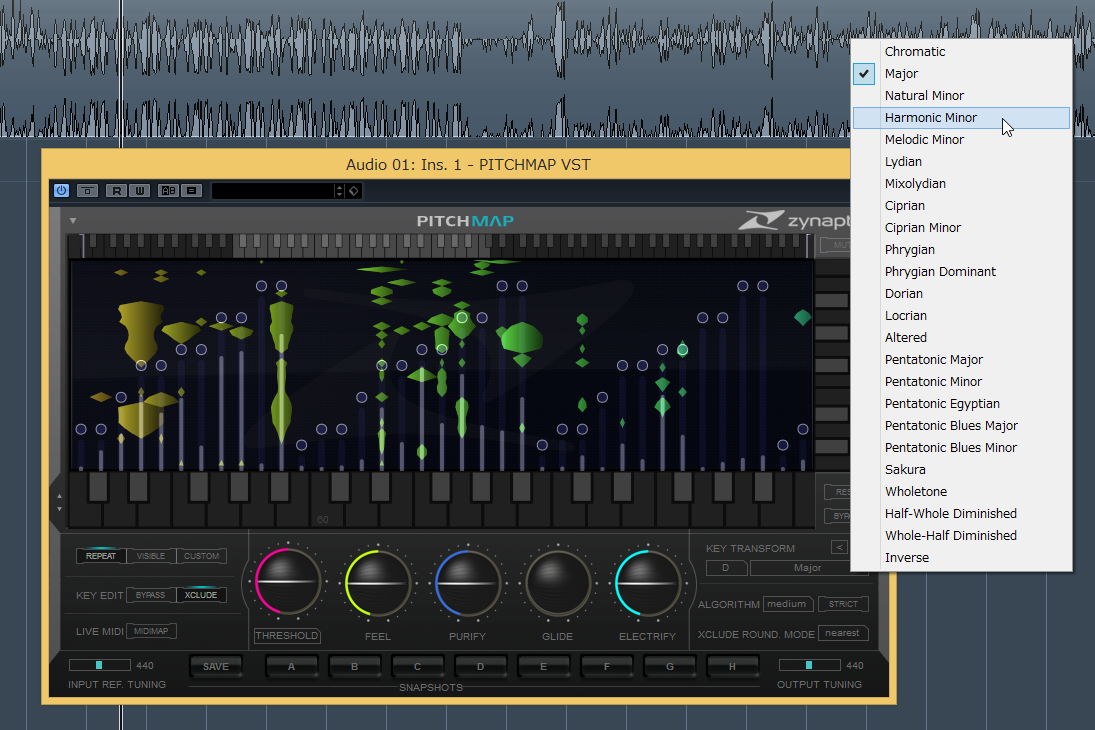Viewport: 1095px width, 730px height.
Task: Toggle KEY EDIT XCLUDE button
Action: click(201, 595)
